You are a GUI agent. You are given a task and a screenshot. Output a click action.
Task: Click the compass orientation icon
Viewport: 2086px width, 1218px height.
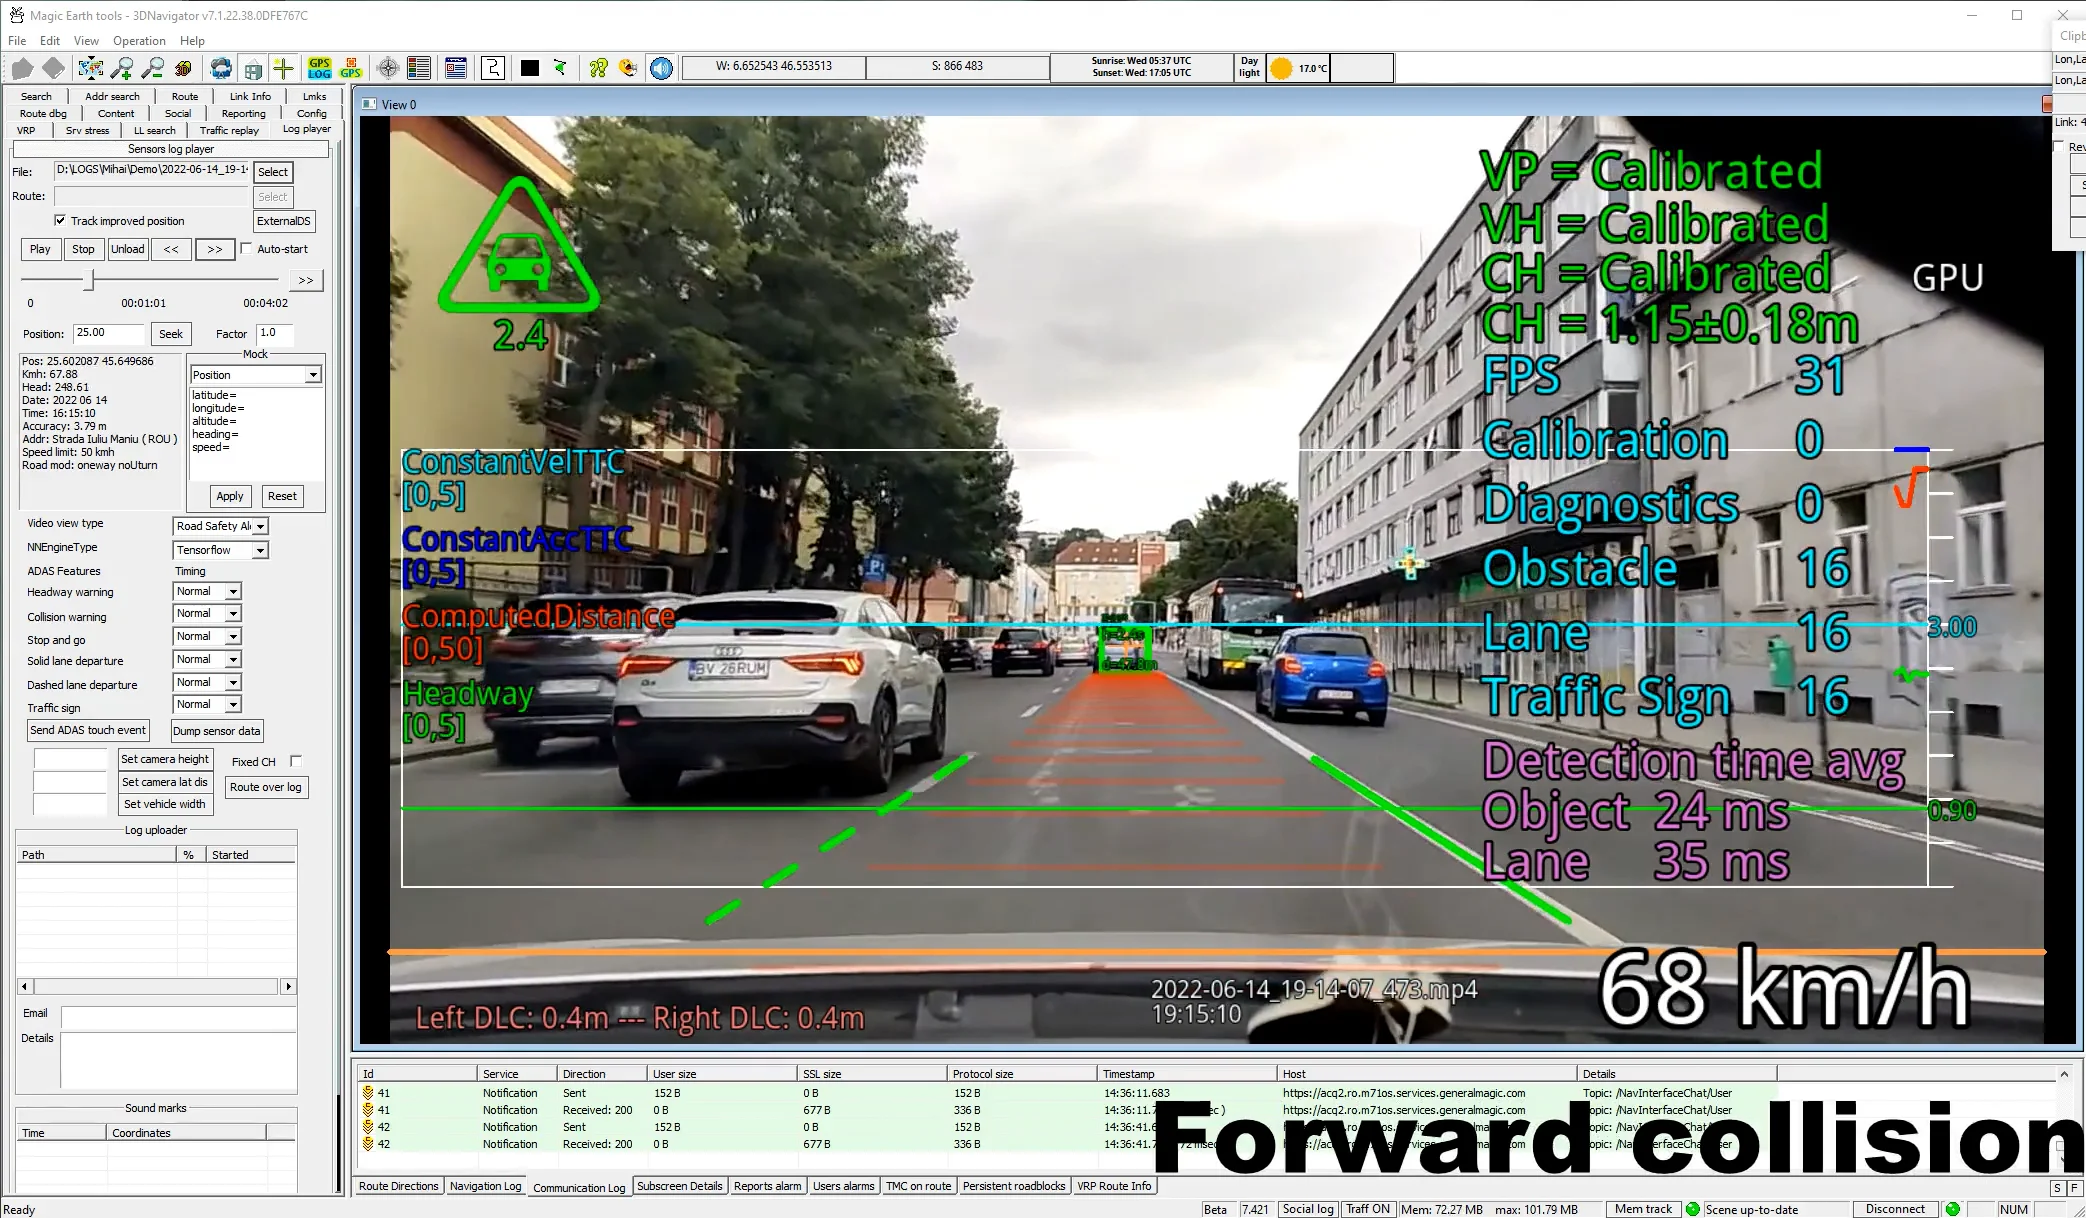[388, 68]
